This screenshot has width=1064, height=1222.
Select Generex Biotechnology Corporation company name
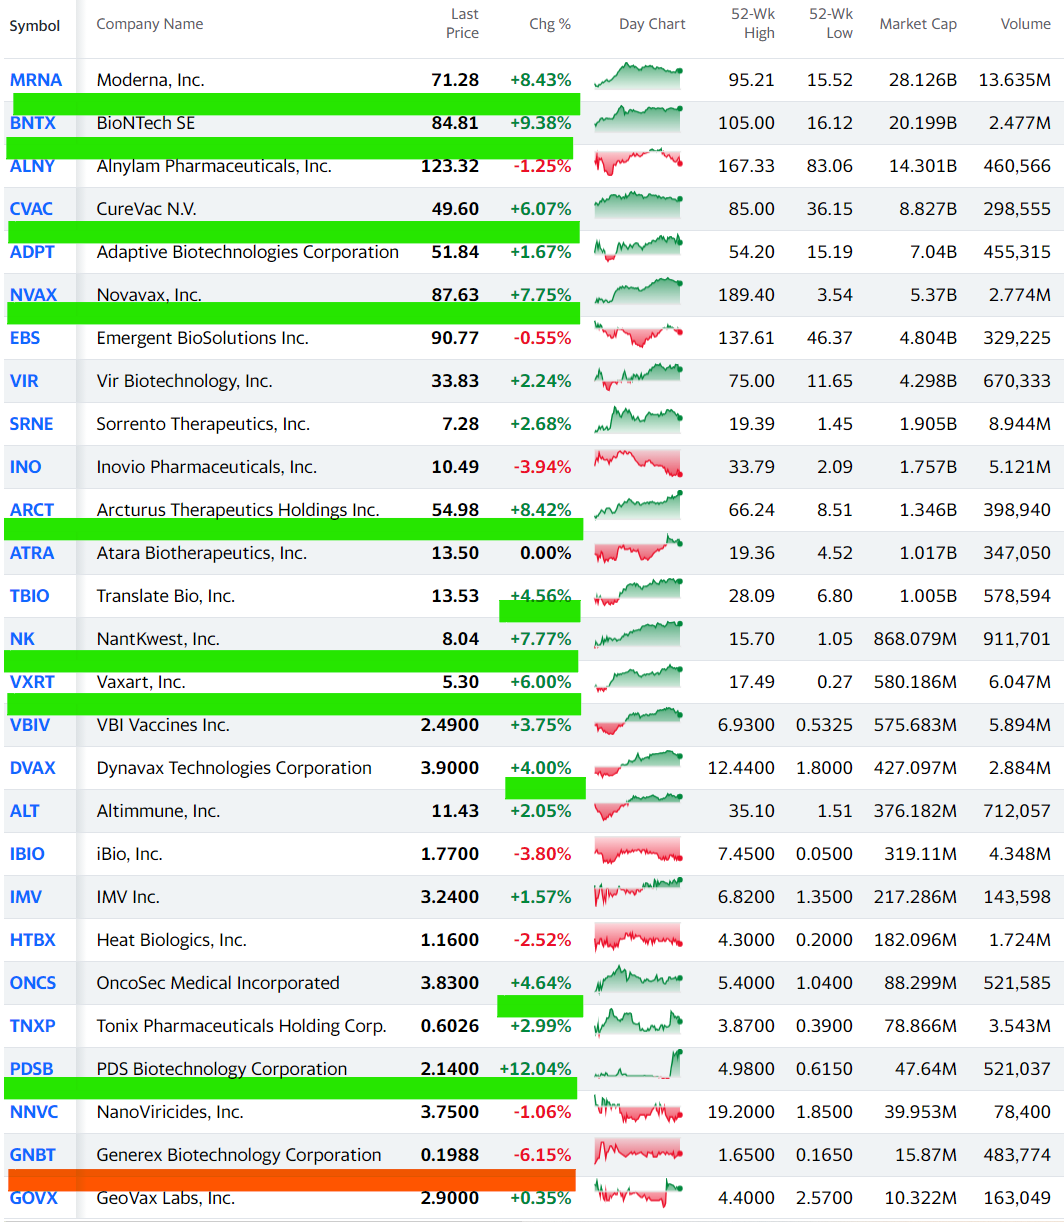coord(239,1155)
